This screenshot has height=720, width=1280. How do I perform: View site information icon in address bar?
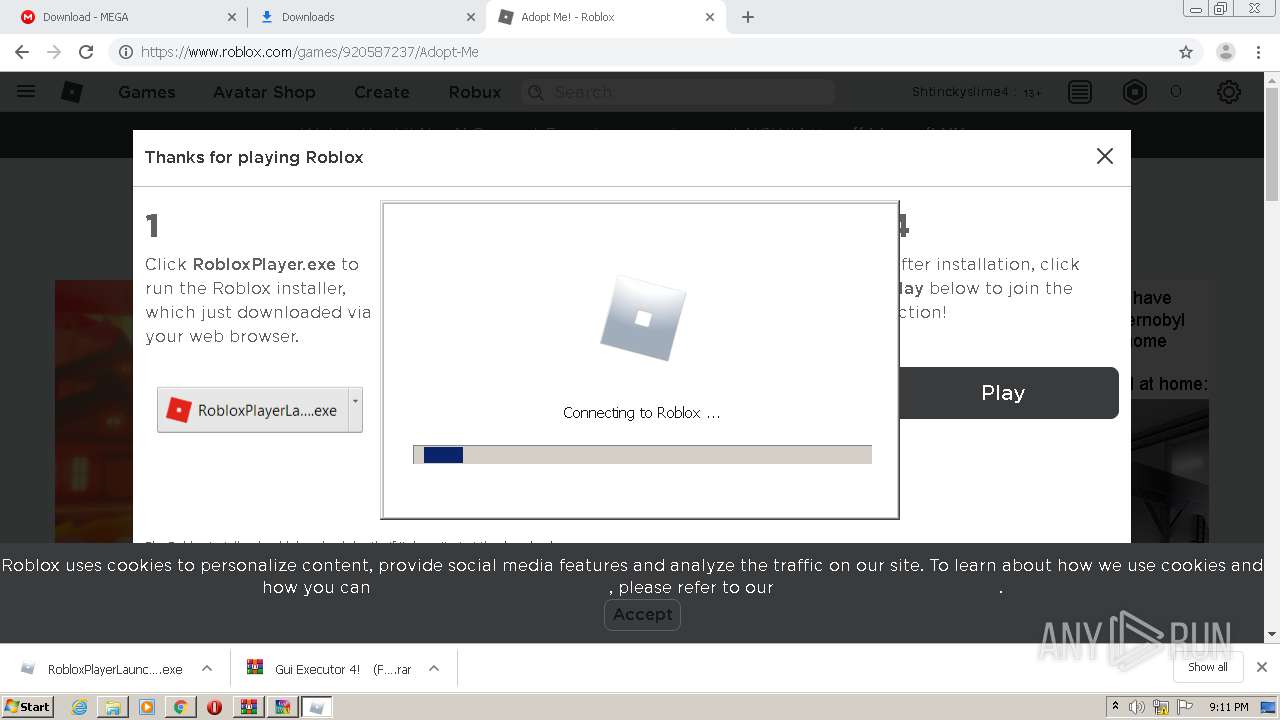126,52
